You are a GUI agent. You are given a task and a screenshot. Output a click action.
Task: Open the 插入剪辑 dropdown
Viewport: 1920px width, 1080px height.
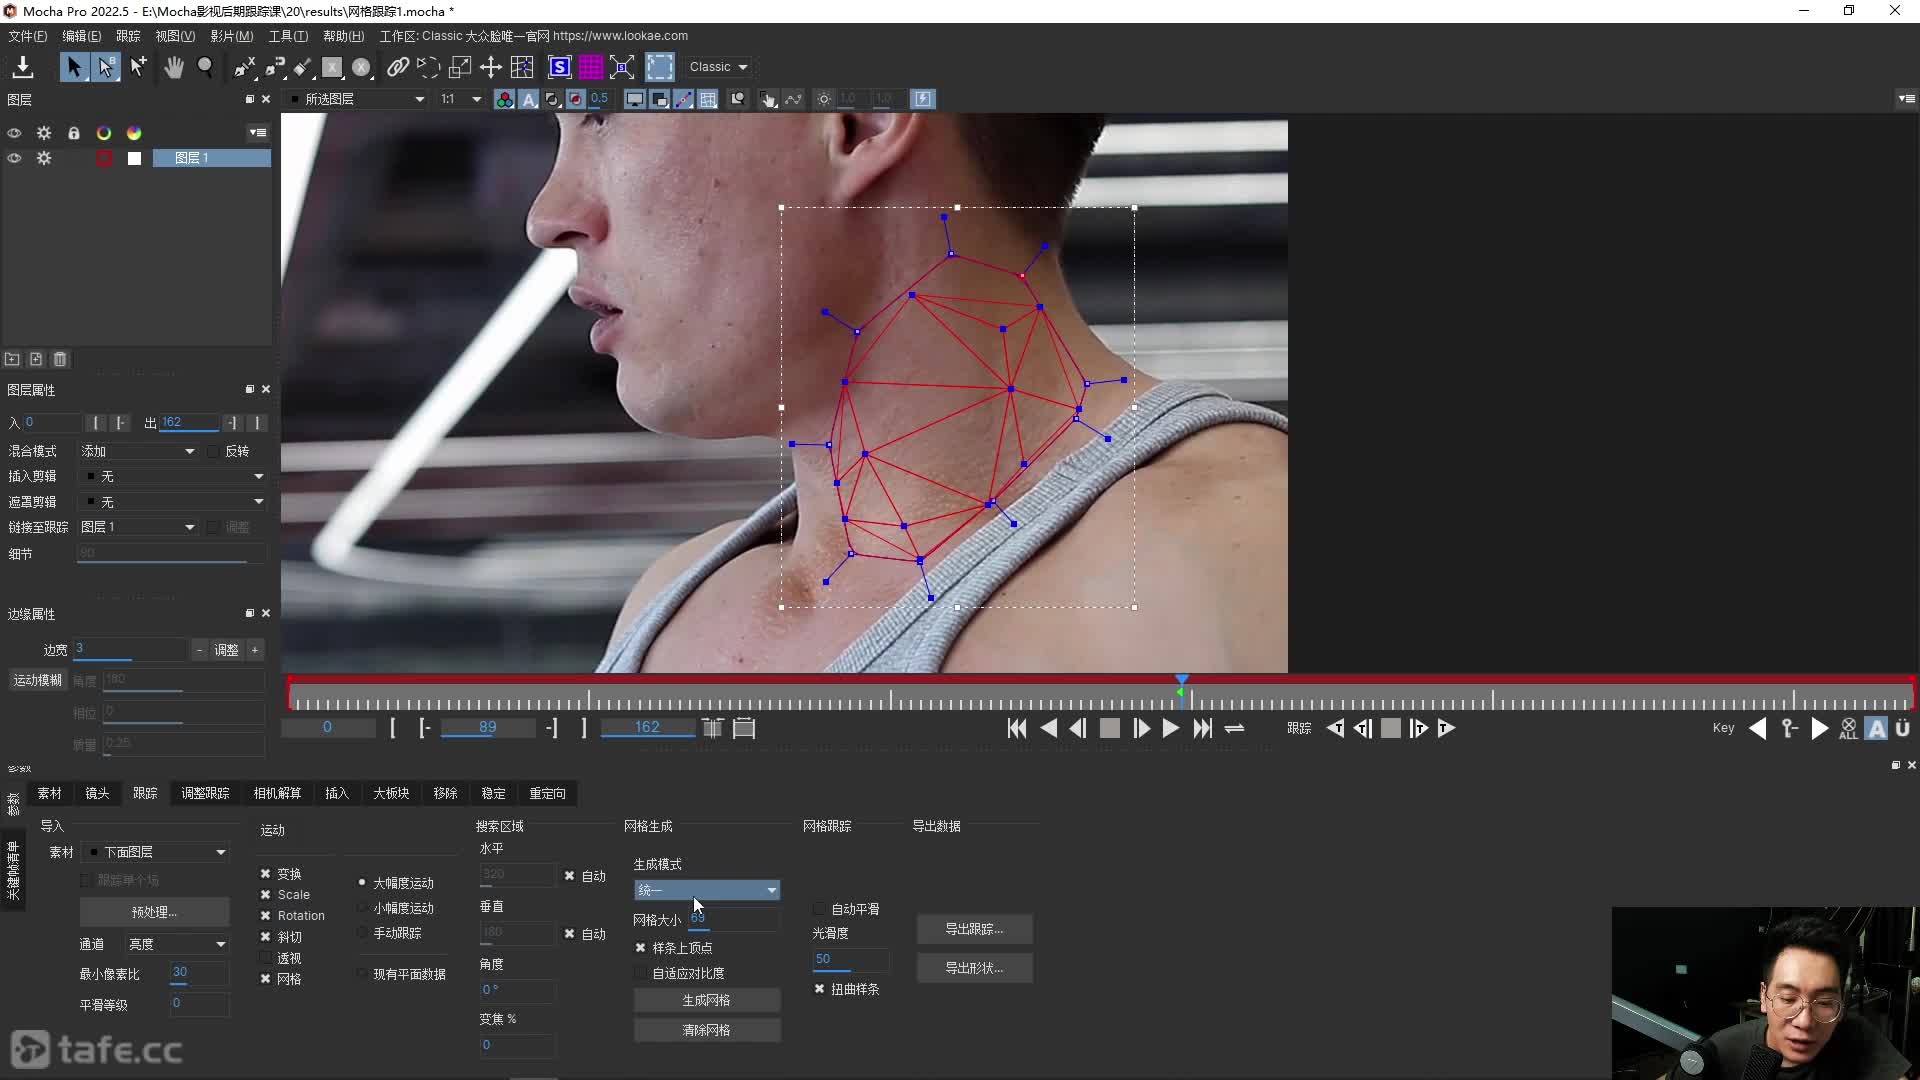click(x=173, y=476)
